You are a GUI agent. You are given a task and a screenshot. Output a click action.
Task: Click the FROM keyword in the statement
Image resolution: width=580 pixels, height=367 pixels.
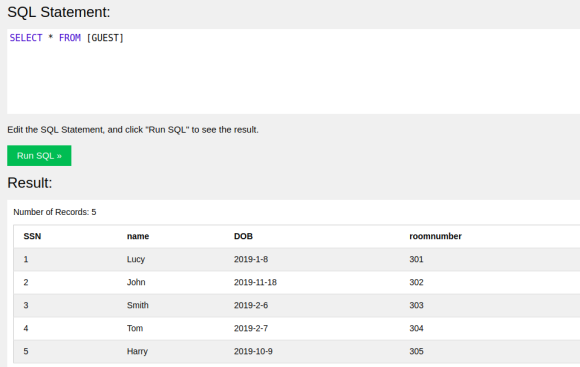(x=70, y=38)
